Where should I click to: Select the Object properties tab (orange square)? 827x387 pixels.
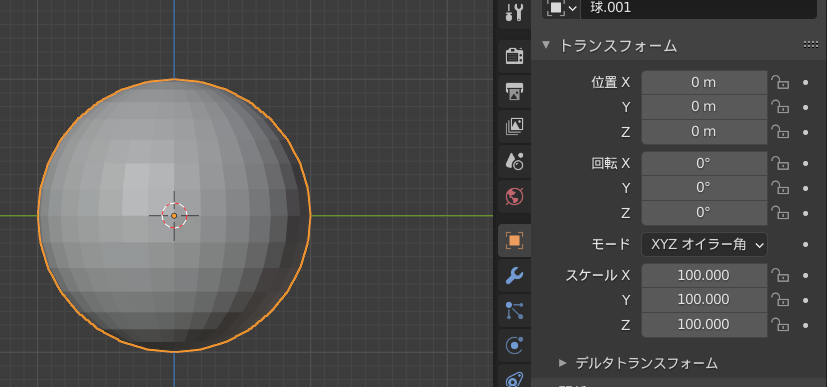514,241
